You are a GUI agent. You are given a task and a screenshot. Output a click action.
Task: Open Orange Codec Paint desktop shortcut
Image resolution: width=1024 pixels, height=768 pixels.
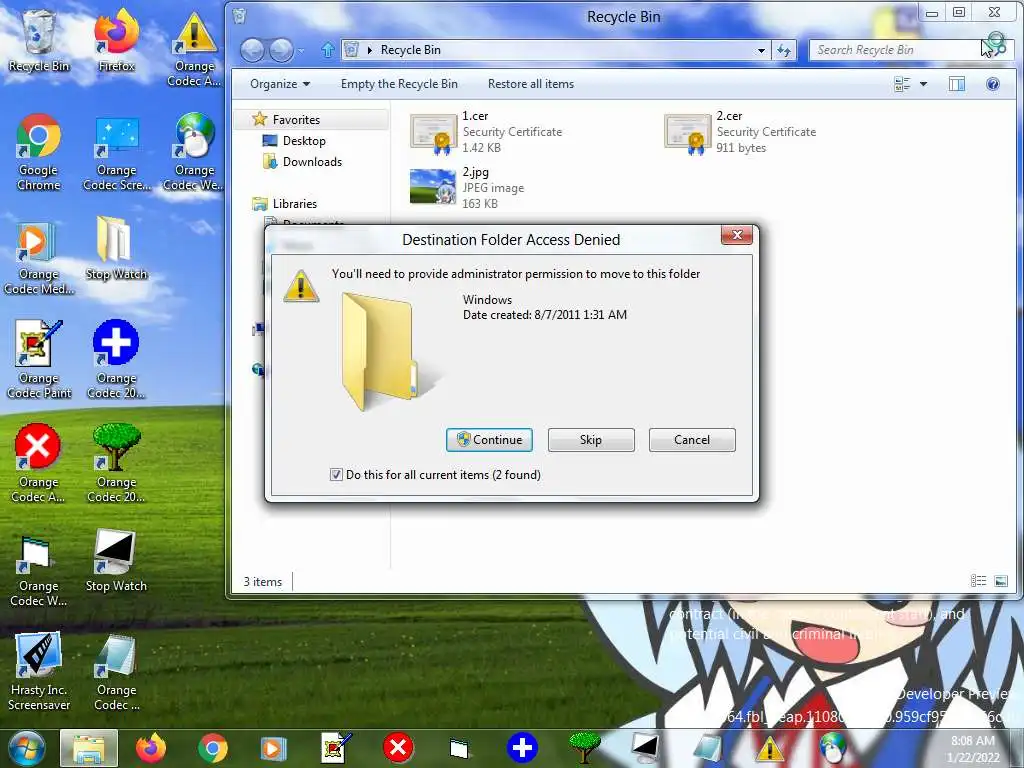[39, 359]
